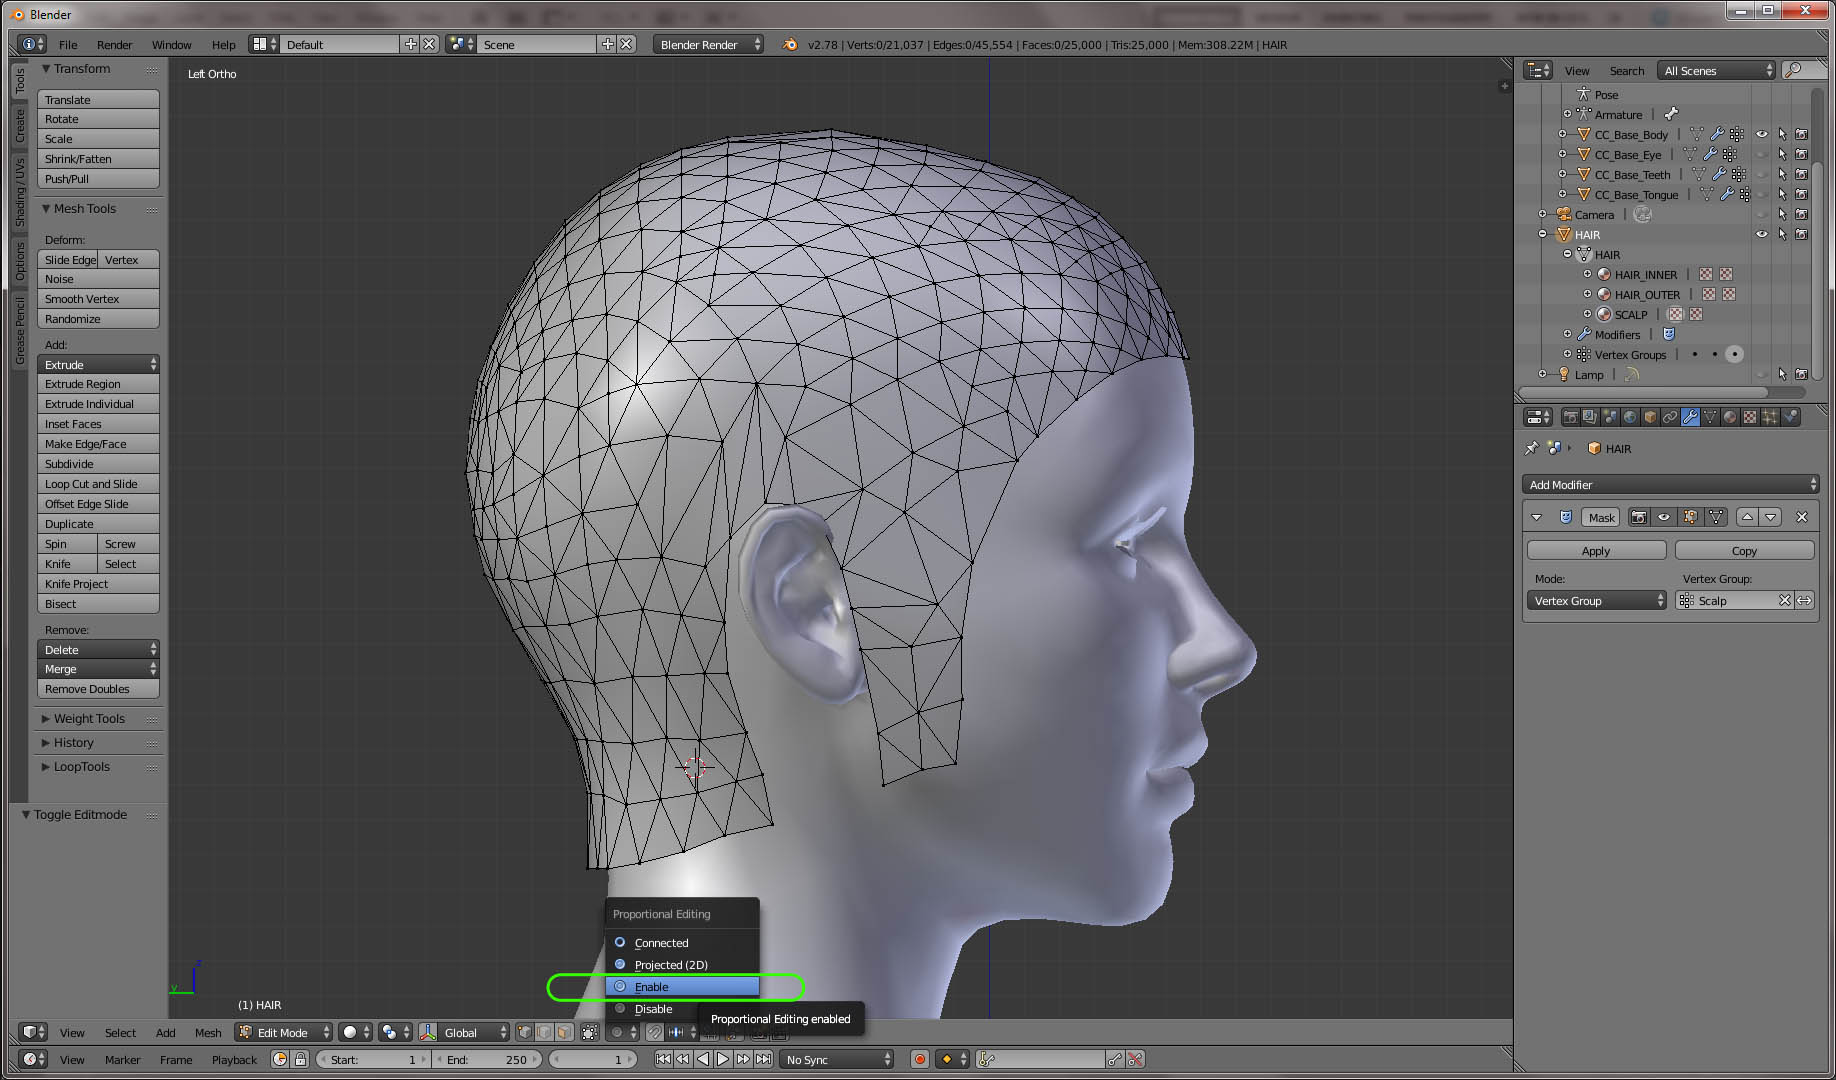
Task: Open the Render Layers properties tab
Action: (1590, 417)
